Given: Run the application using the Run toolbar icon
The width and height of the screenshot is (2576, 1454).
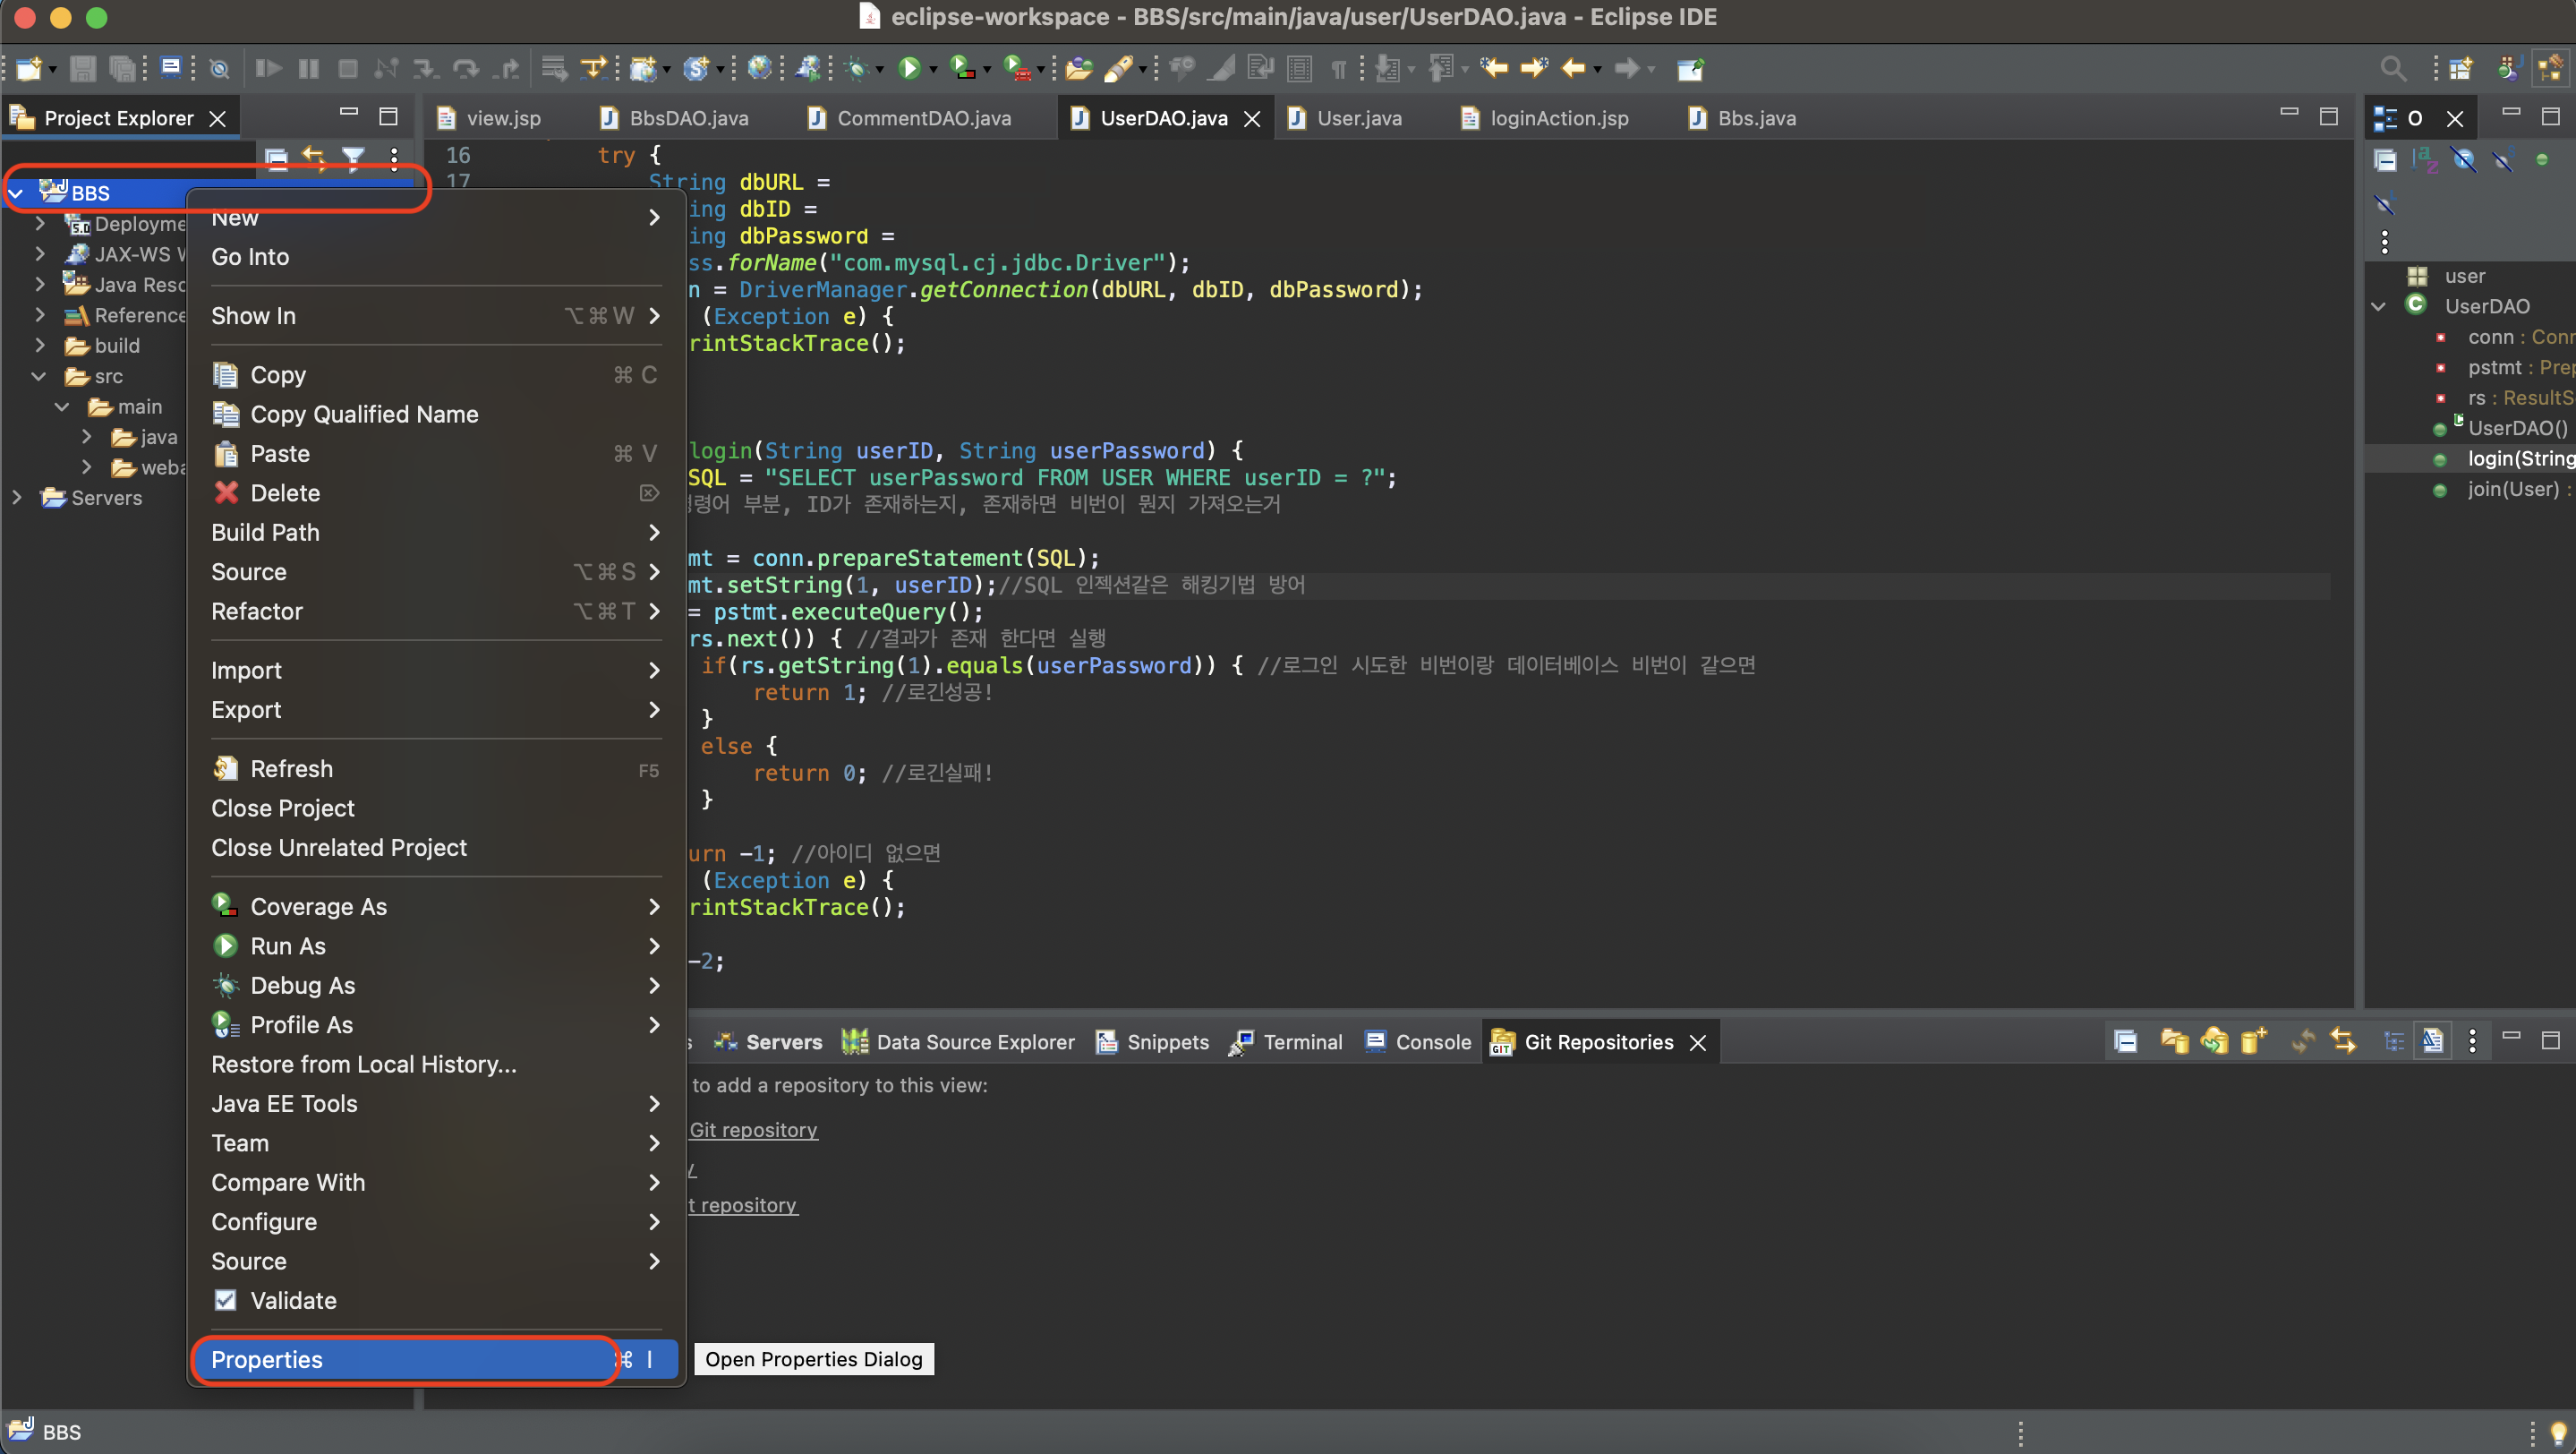Looking at the screenshot, I should pyautogui.click(x=910, y=68).
